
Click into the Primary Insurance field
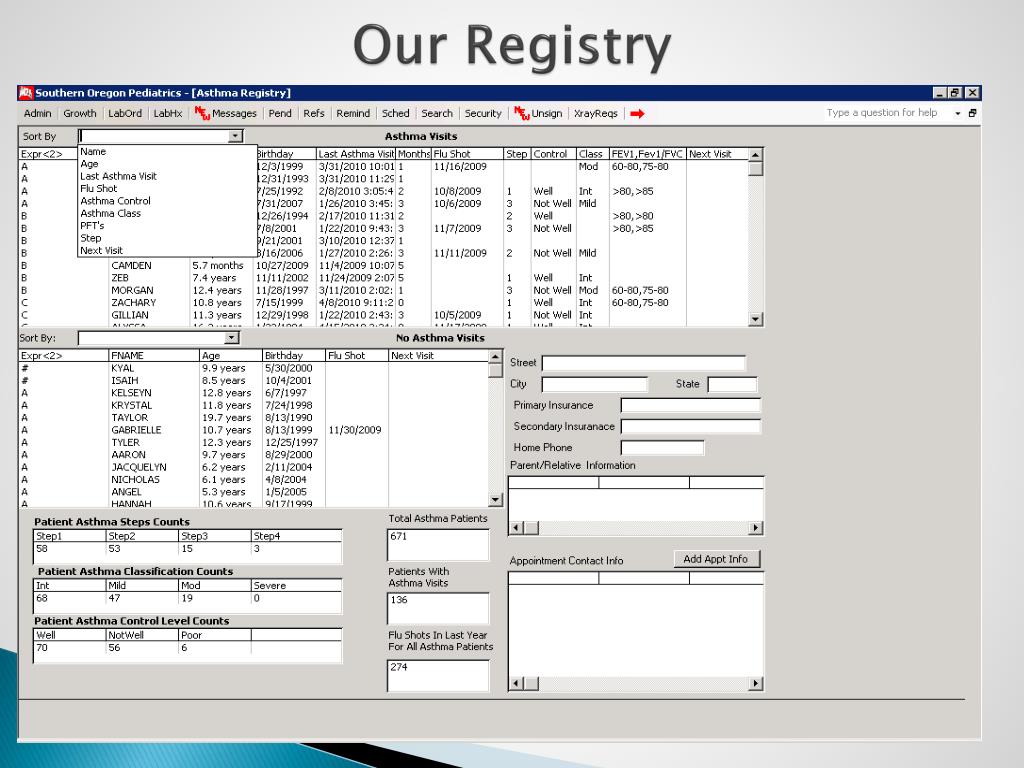coord(690,406)
